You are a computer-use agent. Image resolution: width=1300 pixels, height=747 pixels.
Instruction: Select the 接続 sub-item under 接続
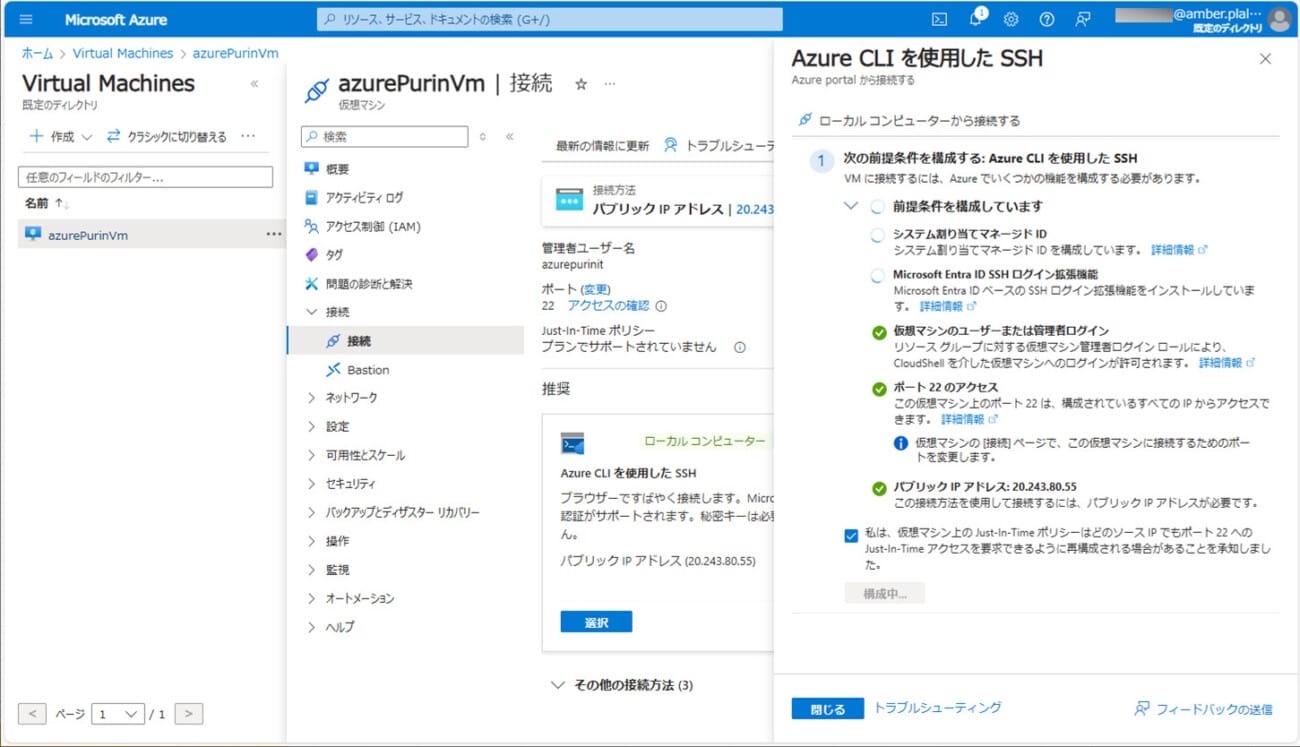[x=407, y=341]
